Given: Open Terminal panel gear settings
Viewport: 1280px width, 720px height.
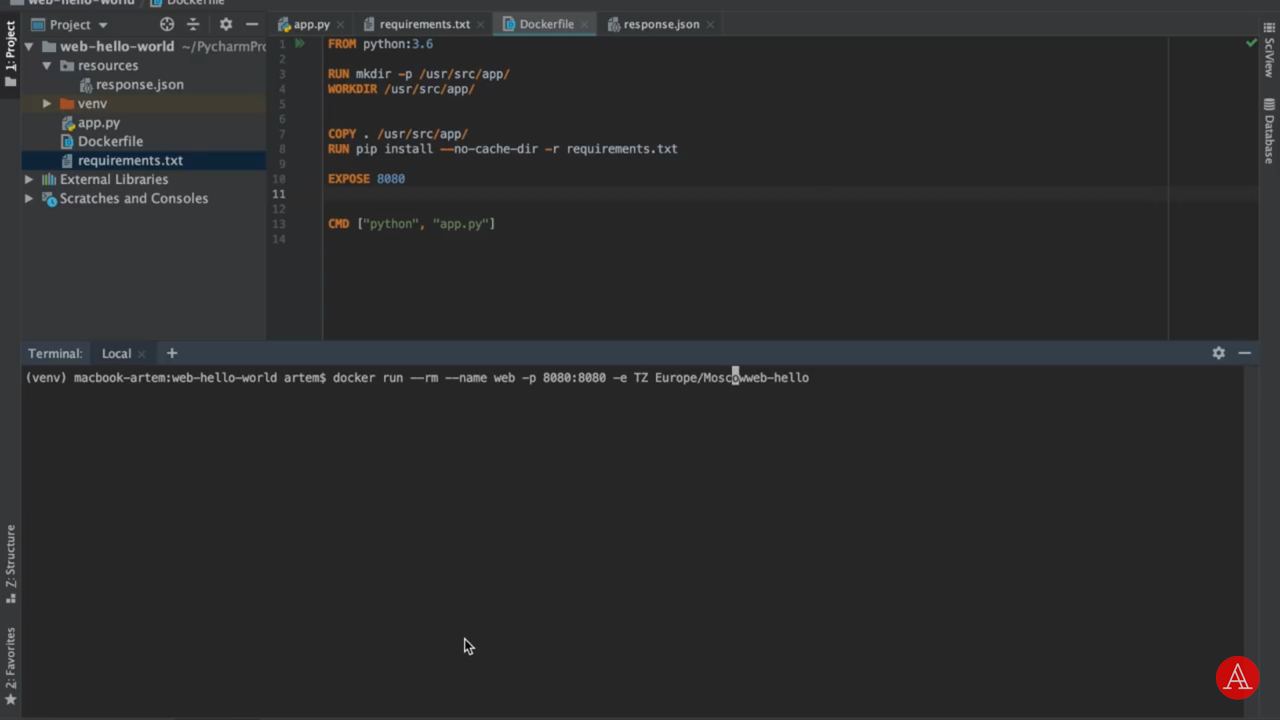Looking at the screenshot, I should (x=1218, y=353).
